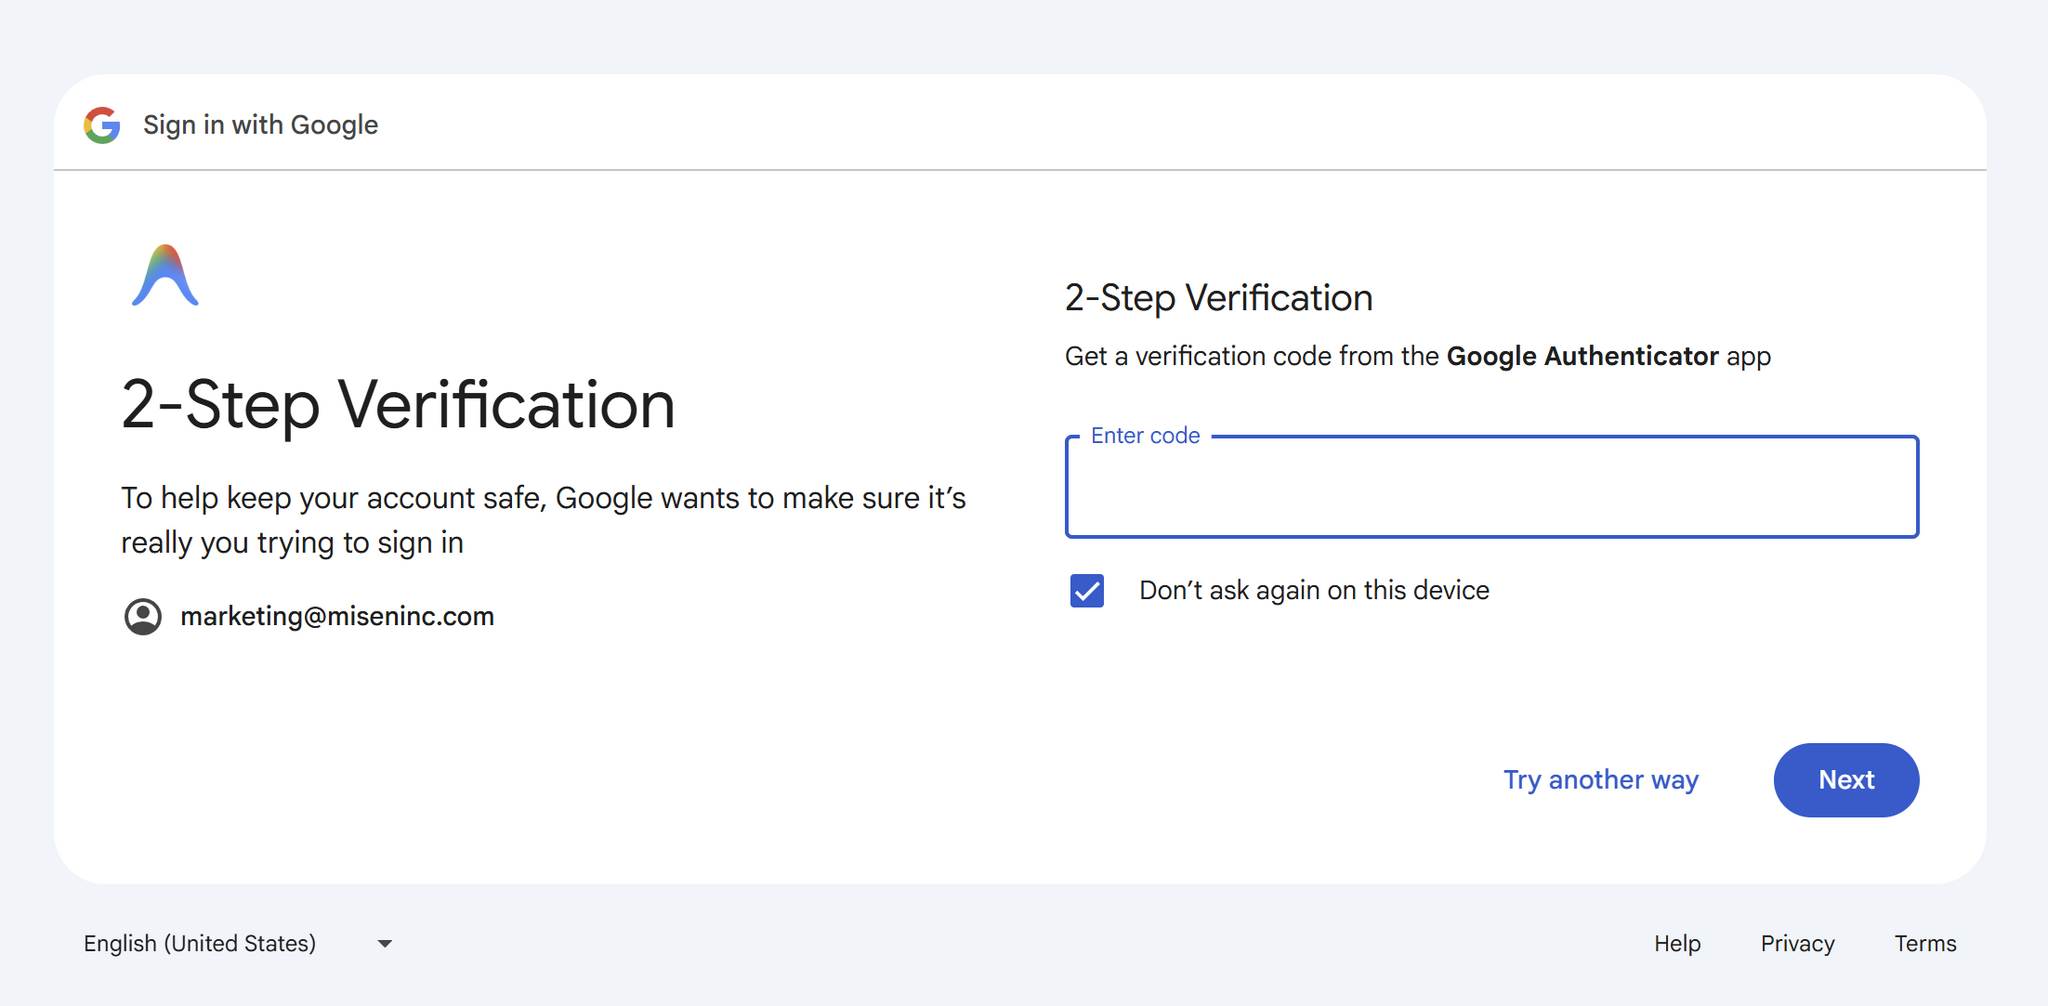The height and width of the screenshot is (1006, 2048).
Task: Focus the Enter code input field
Action: (x=1492, y=487)
